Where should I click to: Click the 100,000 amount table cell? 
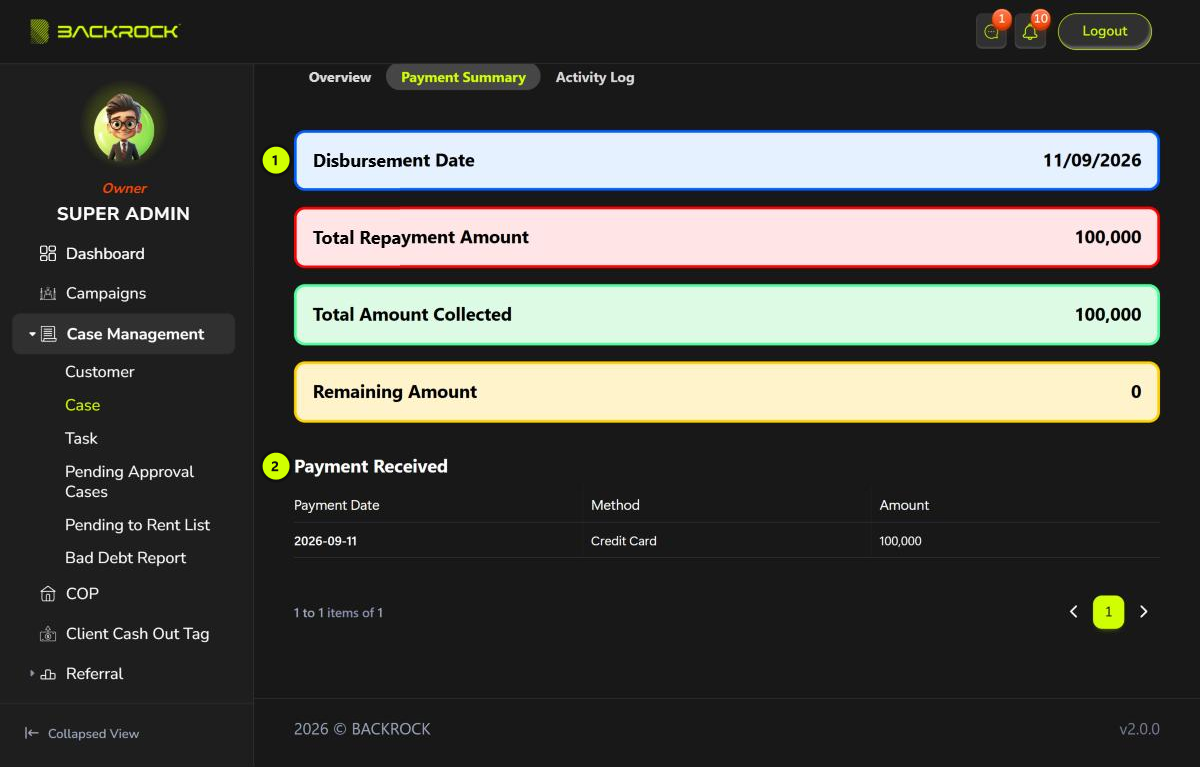pos(901,541)
